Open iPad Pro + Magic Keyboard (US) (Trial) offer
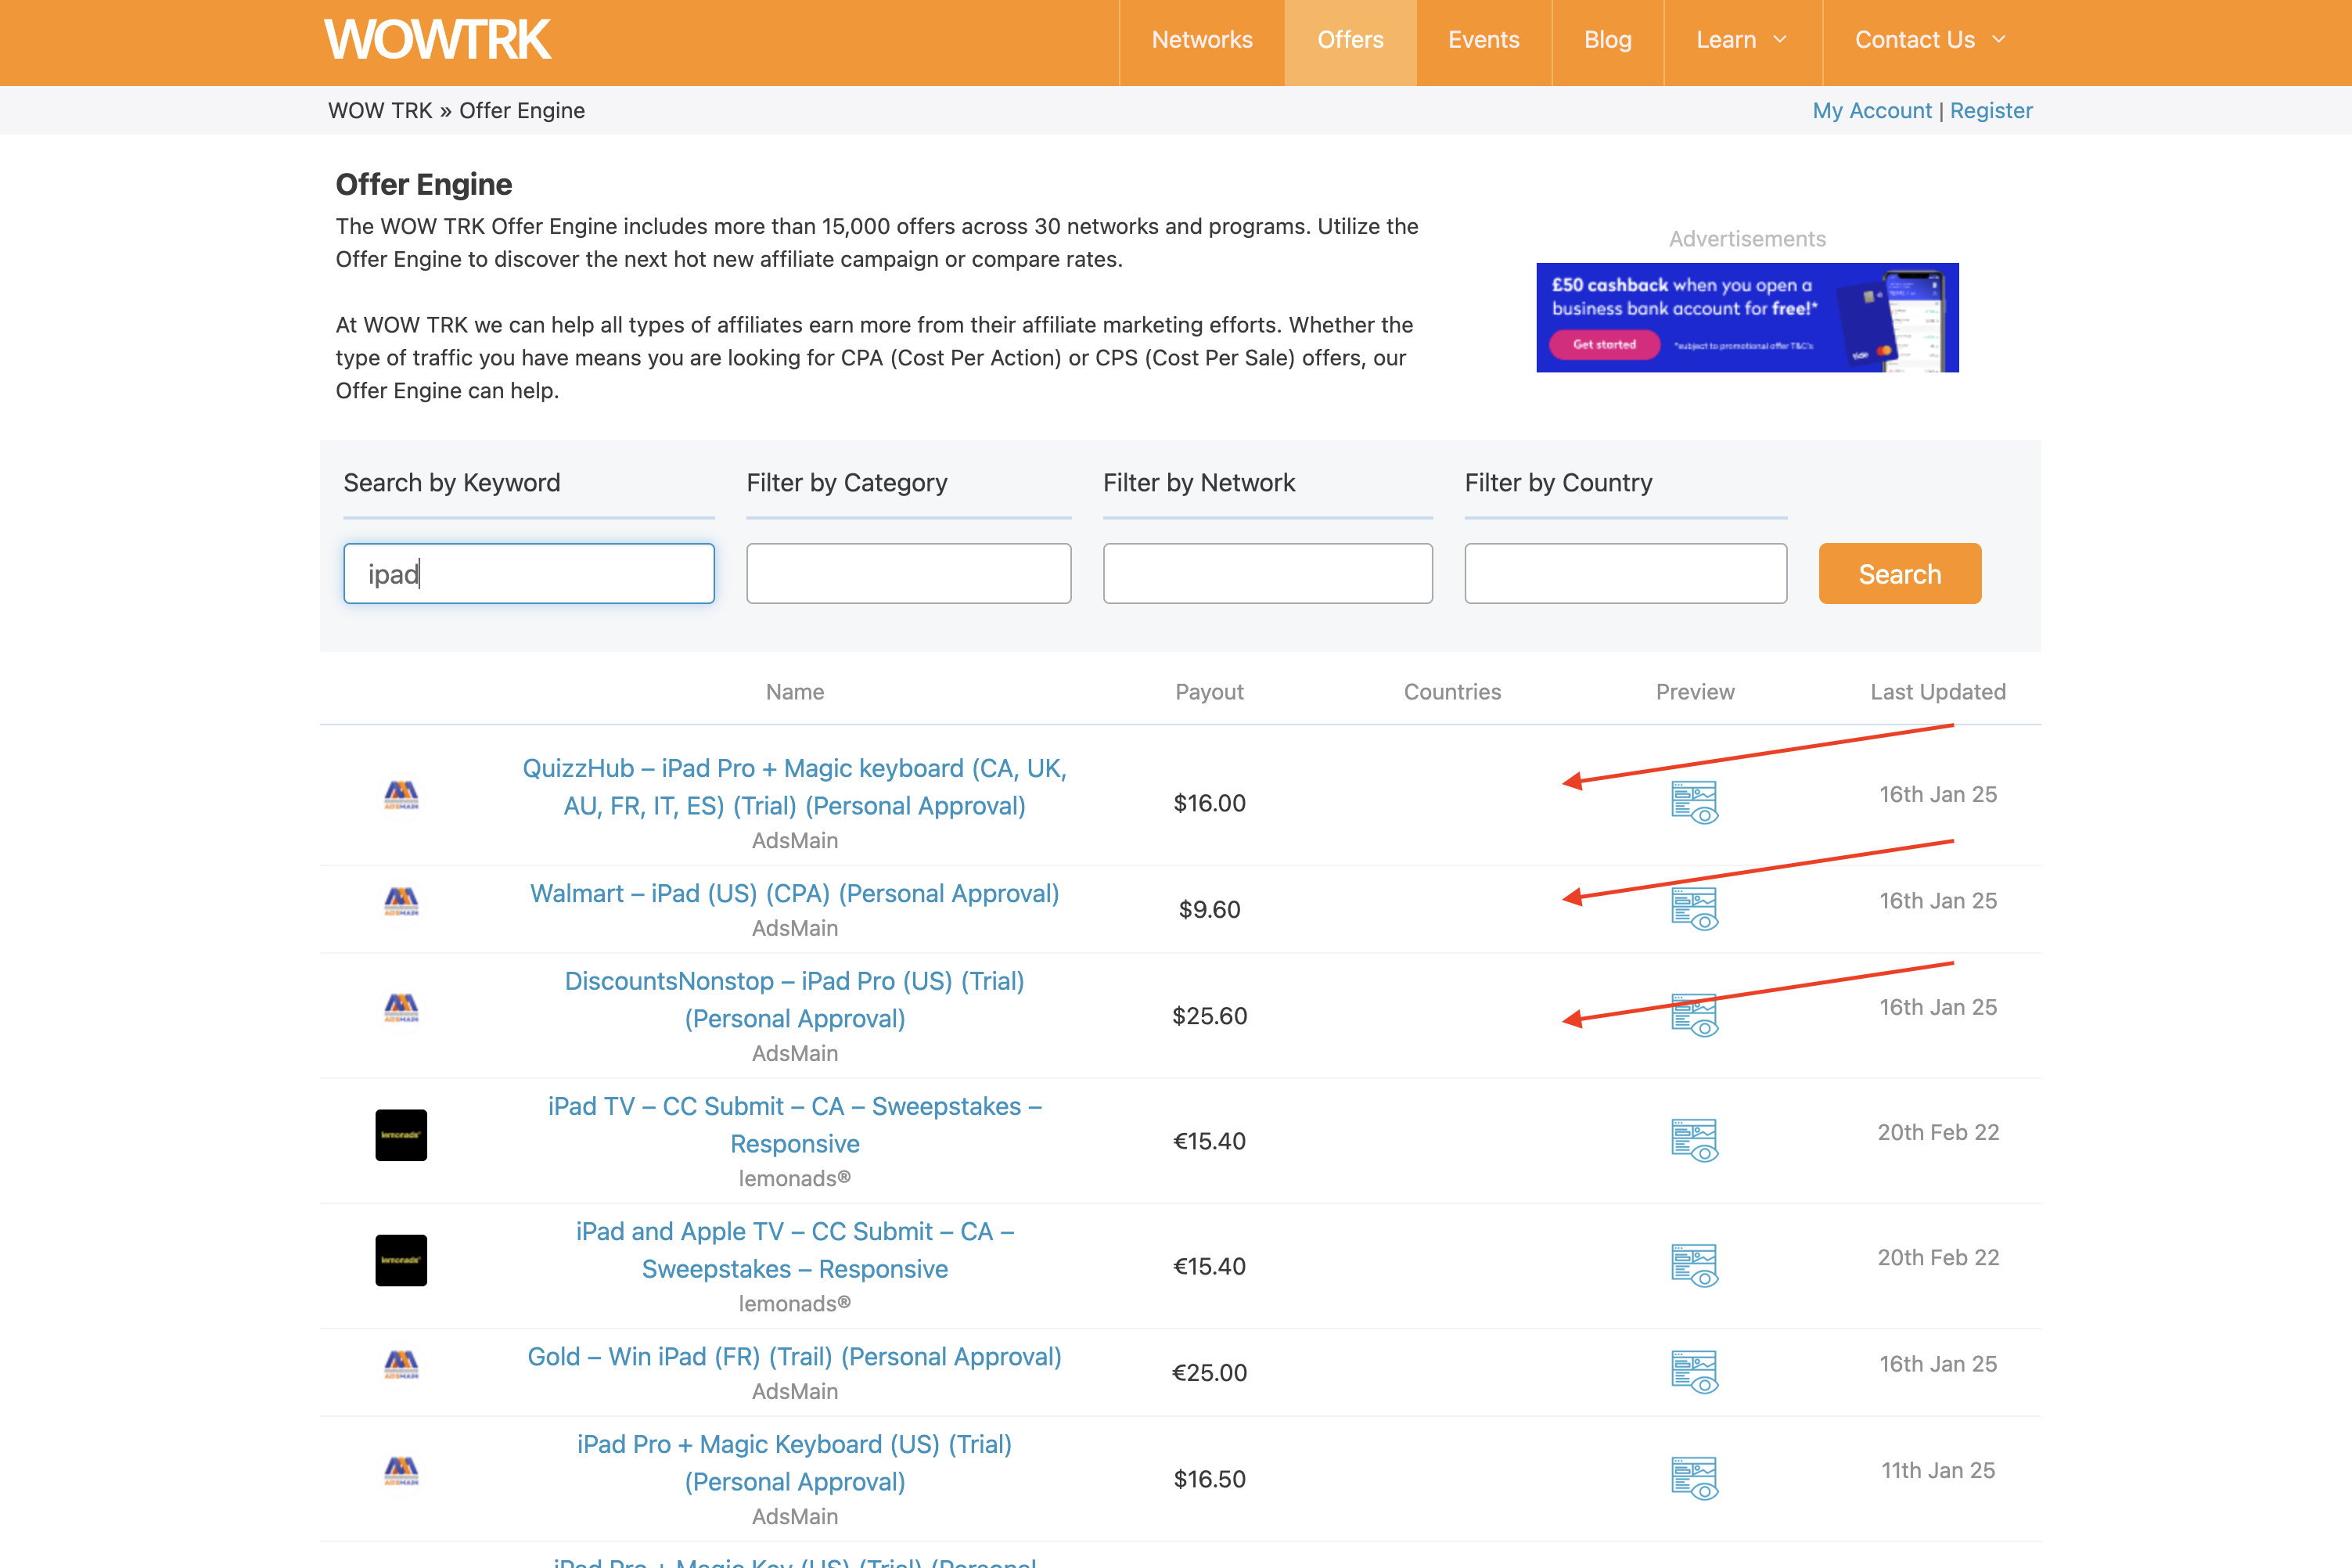The height and width of the screenshot is (1568, 2352). pos(795,1463)
